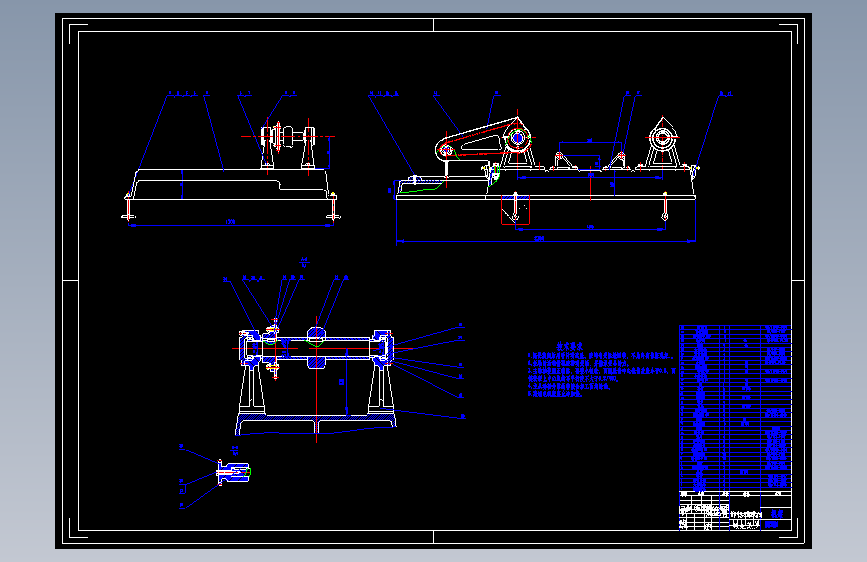
Task: Click the blue-filled shaft circle in belt guard pulley
Action: pyautogui.click(x=518, y=138)
